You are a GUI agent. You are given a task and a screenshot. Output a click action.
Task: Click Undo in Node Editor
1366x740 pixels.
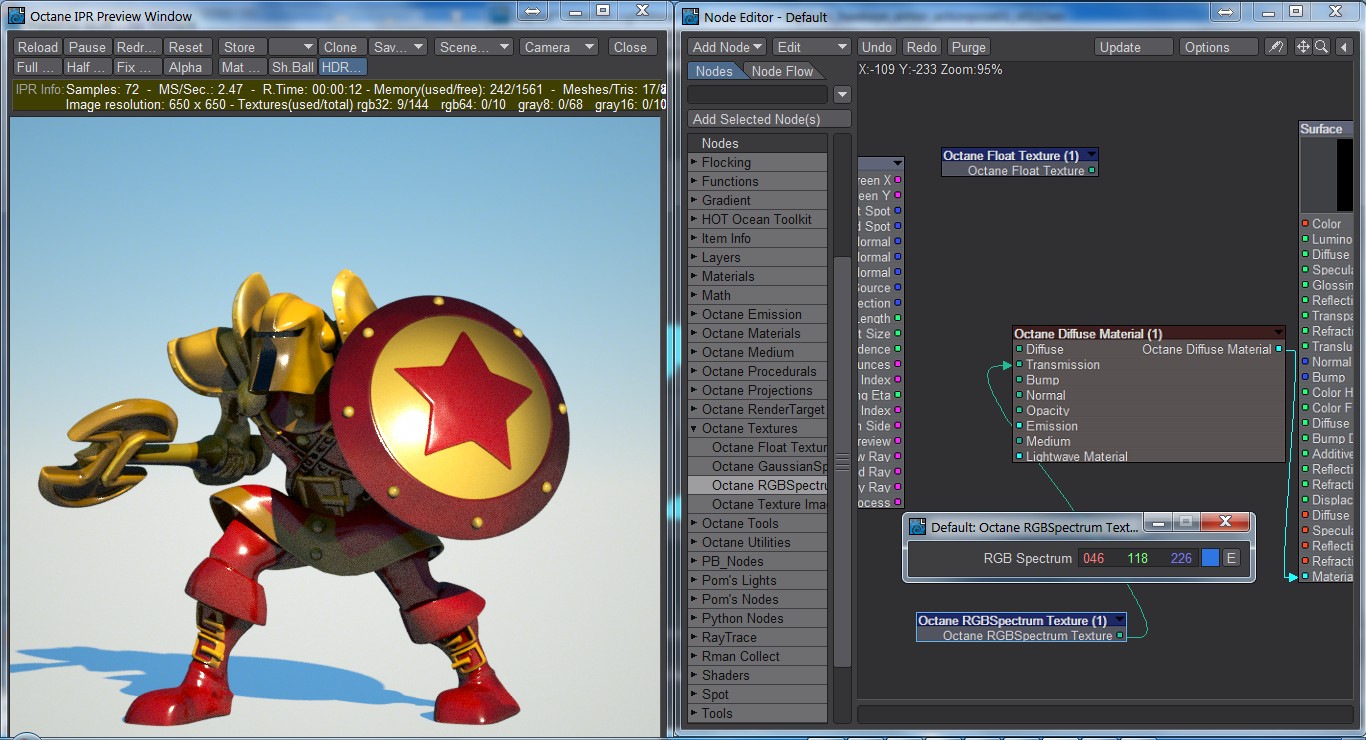pyautogui.click(x=877, y=47)
